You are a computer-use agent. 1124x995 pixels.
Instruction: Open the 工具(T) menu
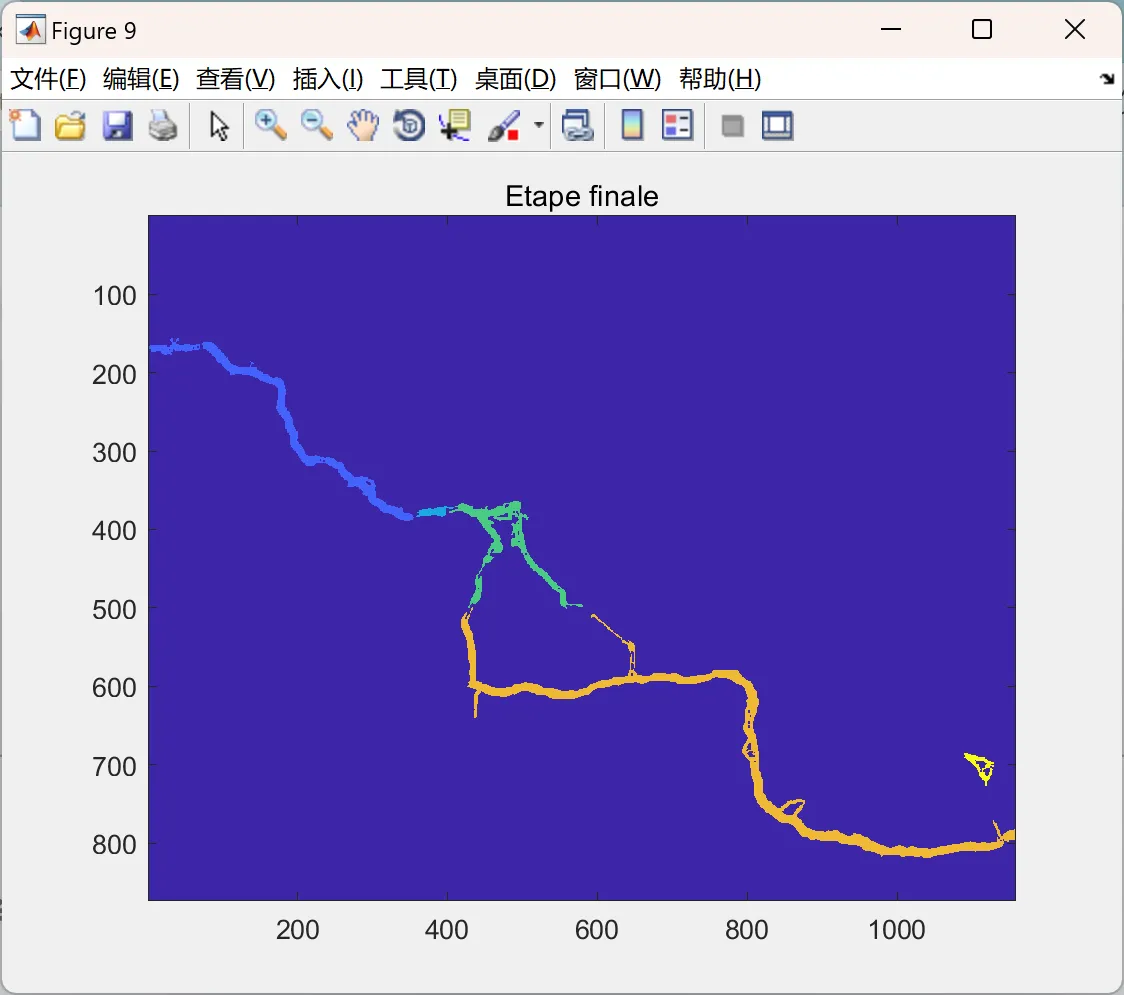pyautogui.click(x=419, y=79)
